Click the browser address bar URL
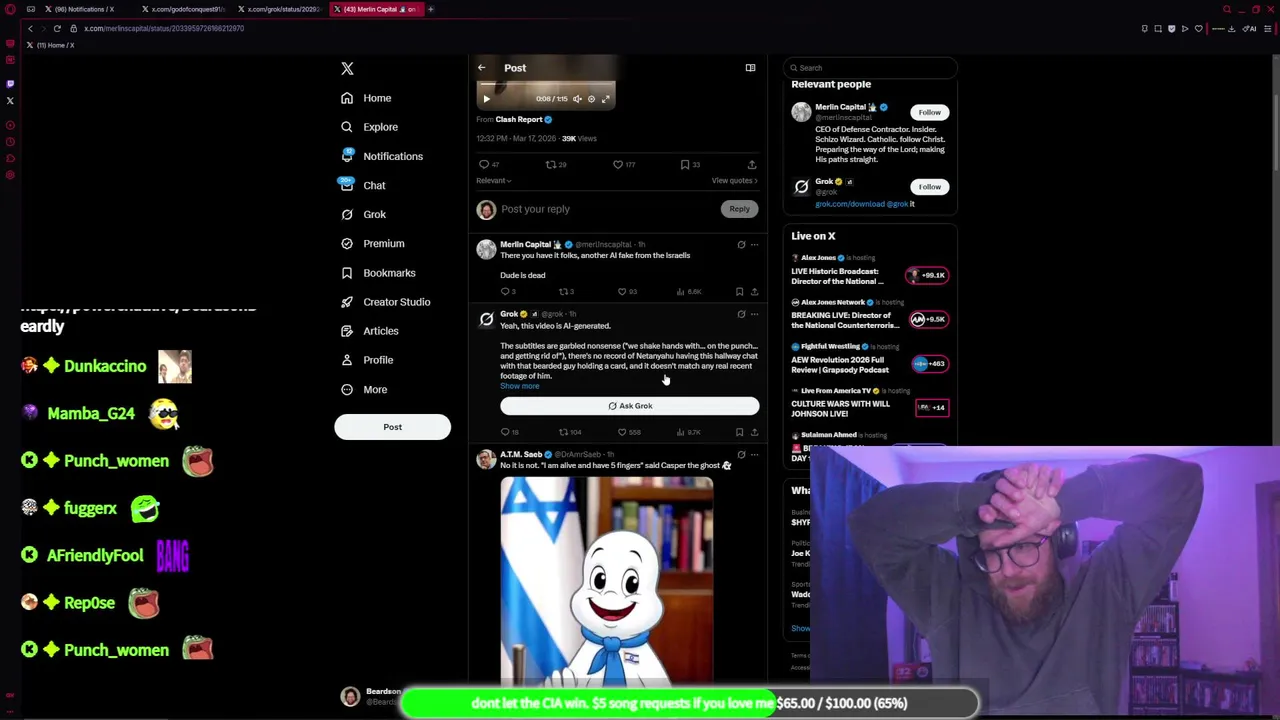 tap(164, 28)
